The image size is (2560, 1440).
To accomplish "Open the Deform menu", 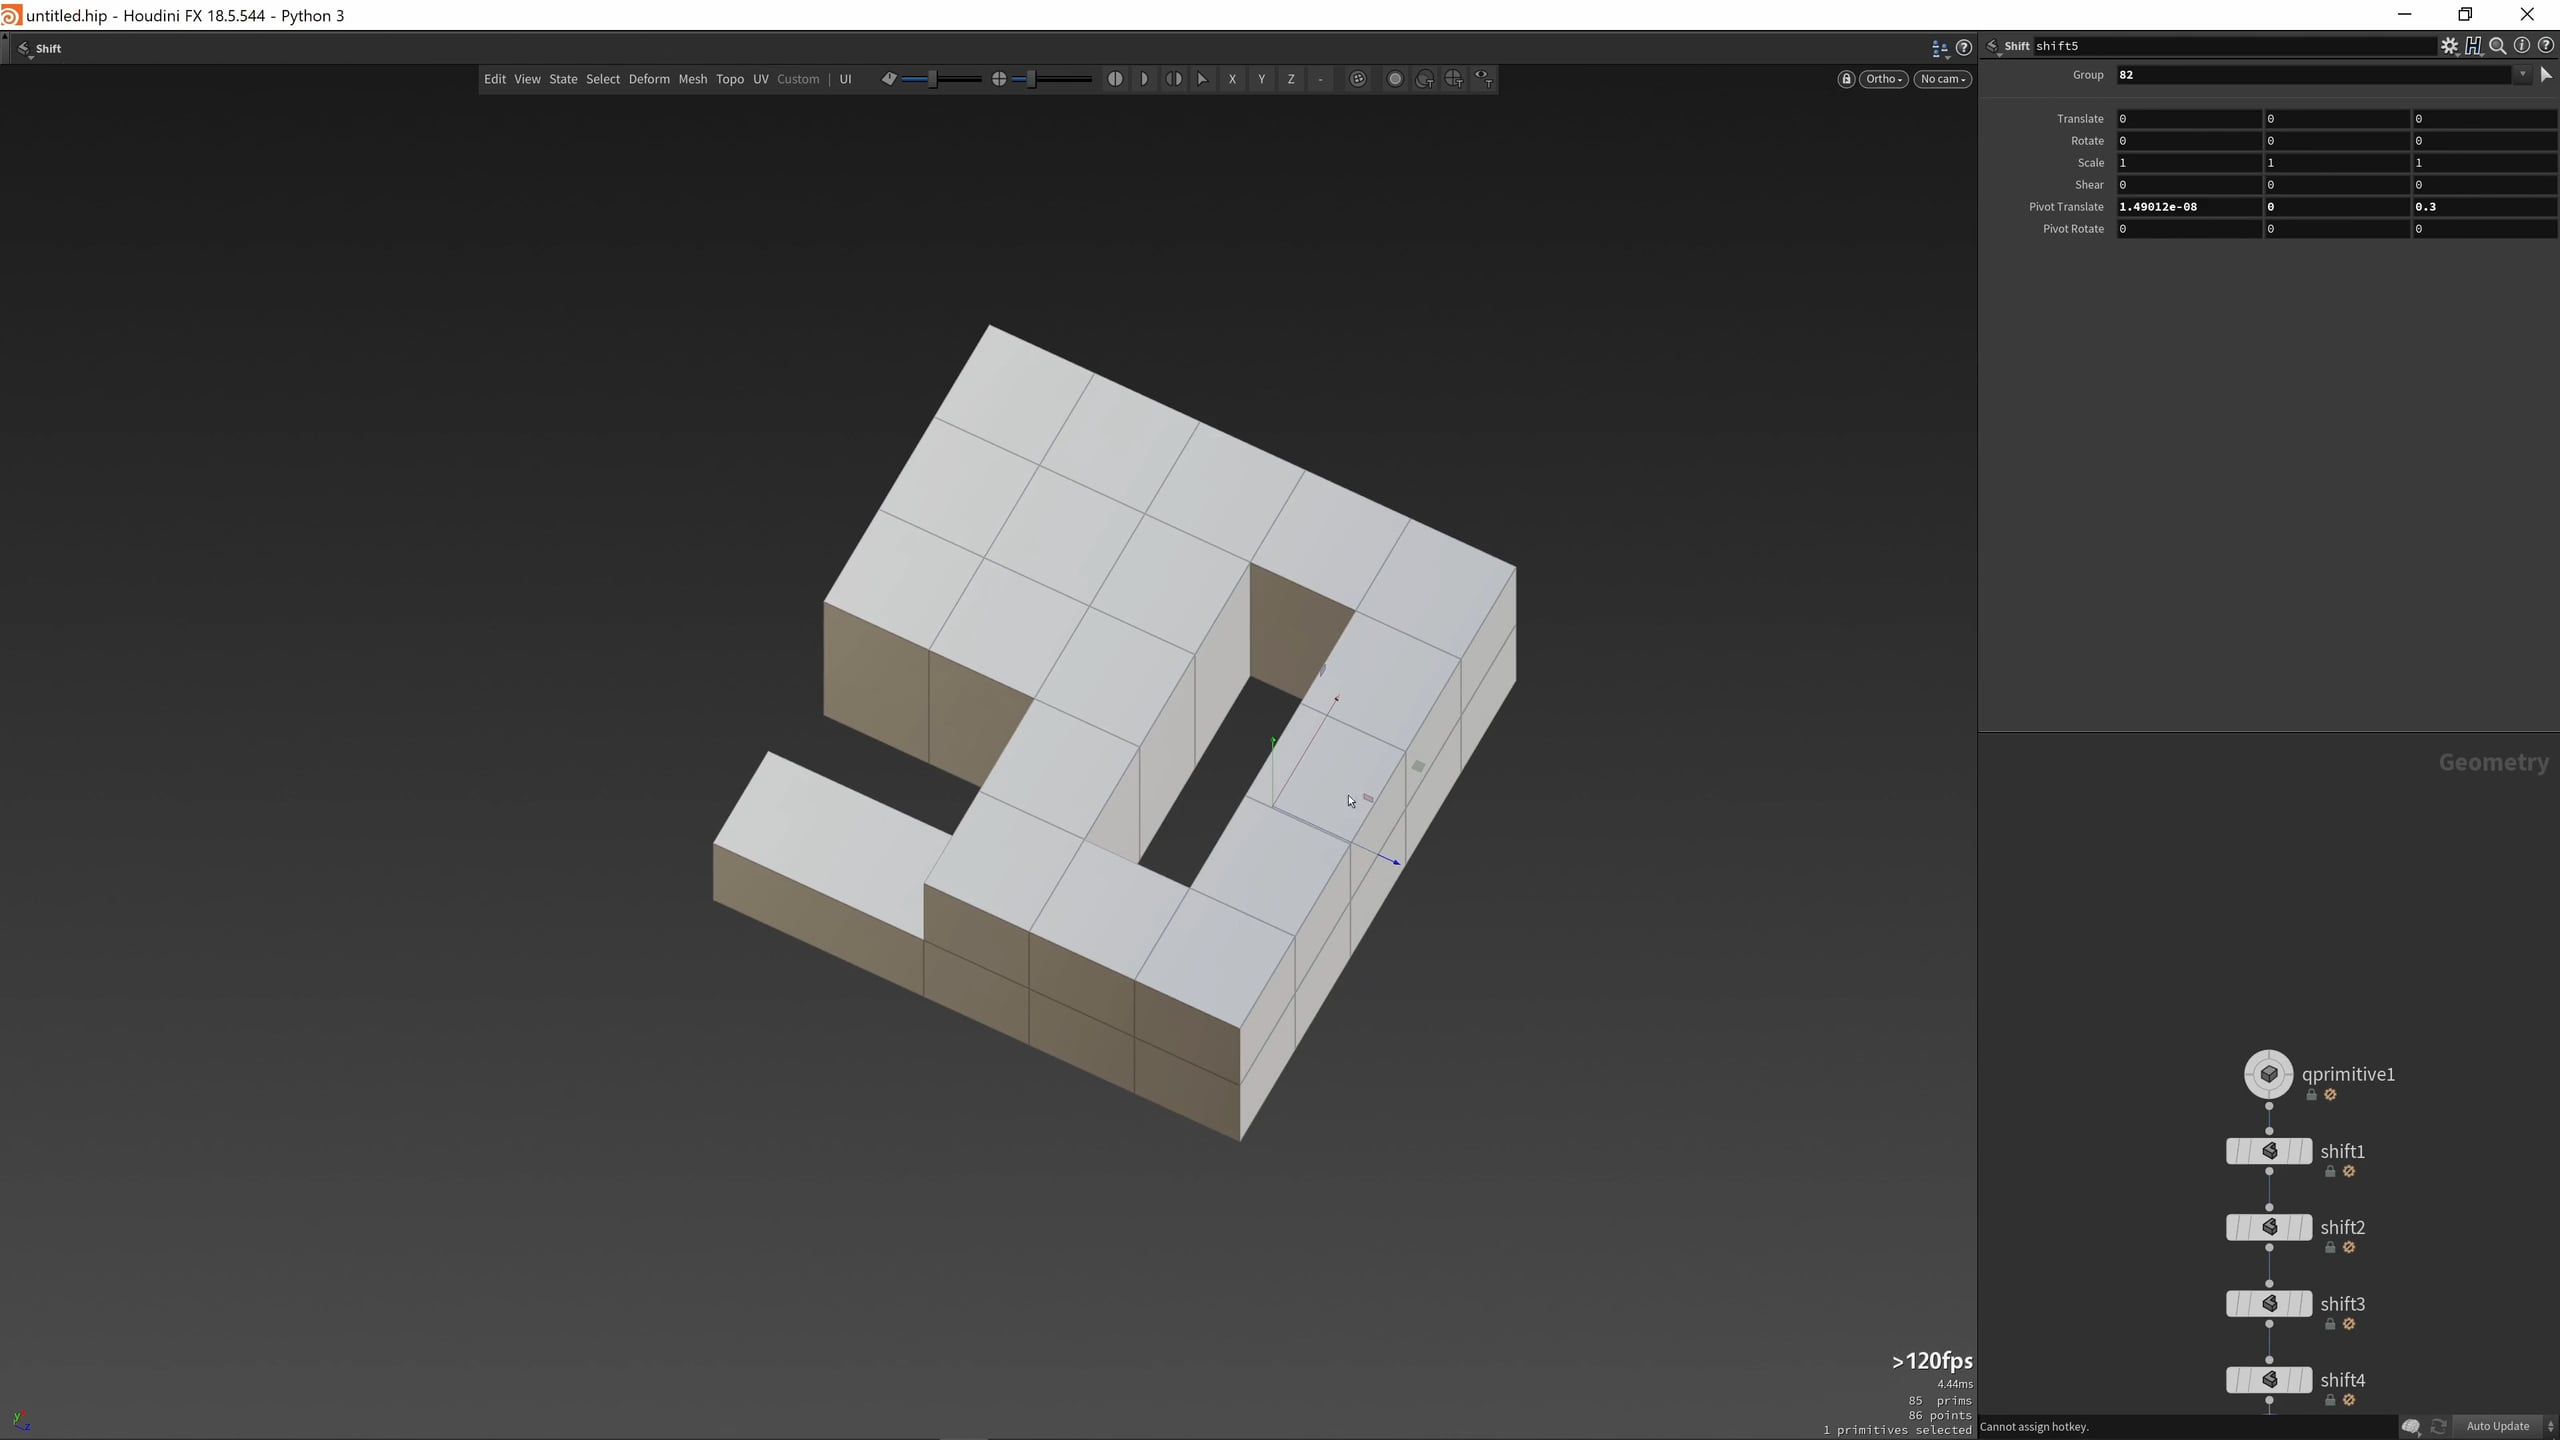I will point(649,79).
